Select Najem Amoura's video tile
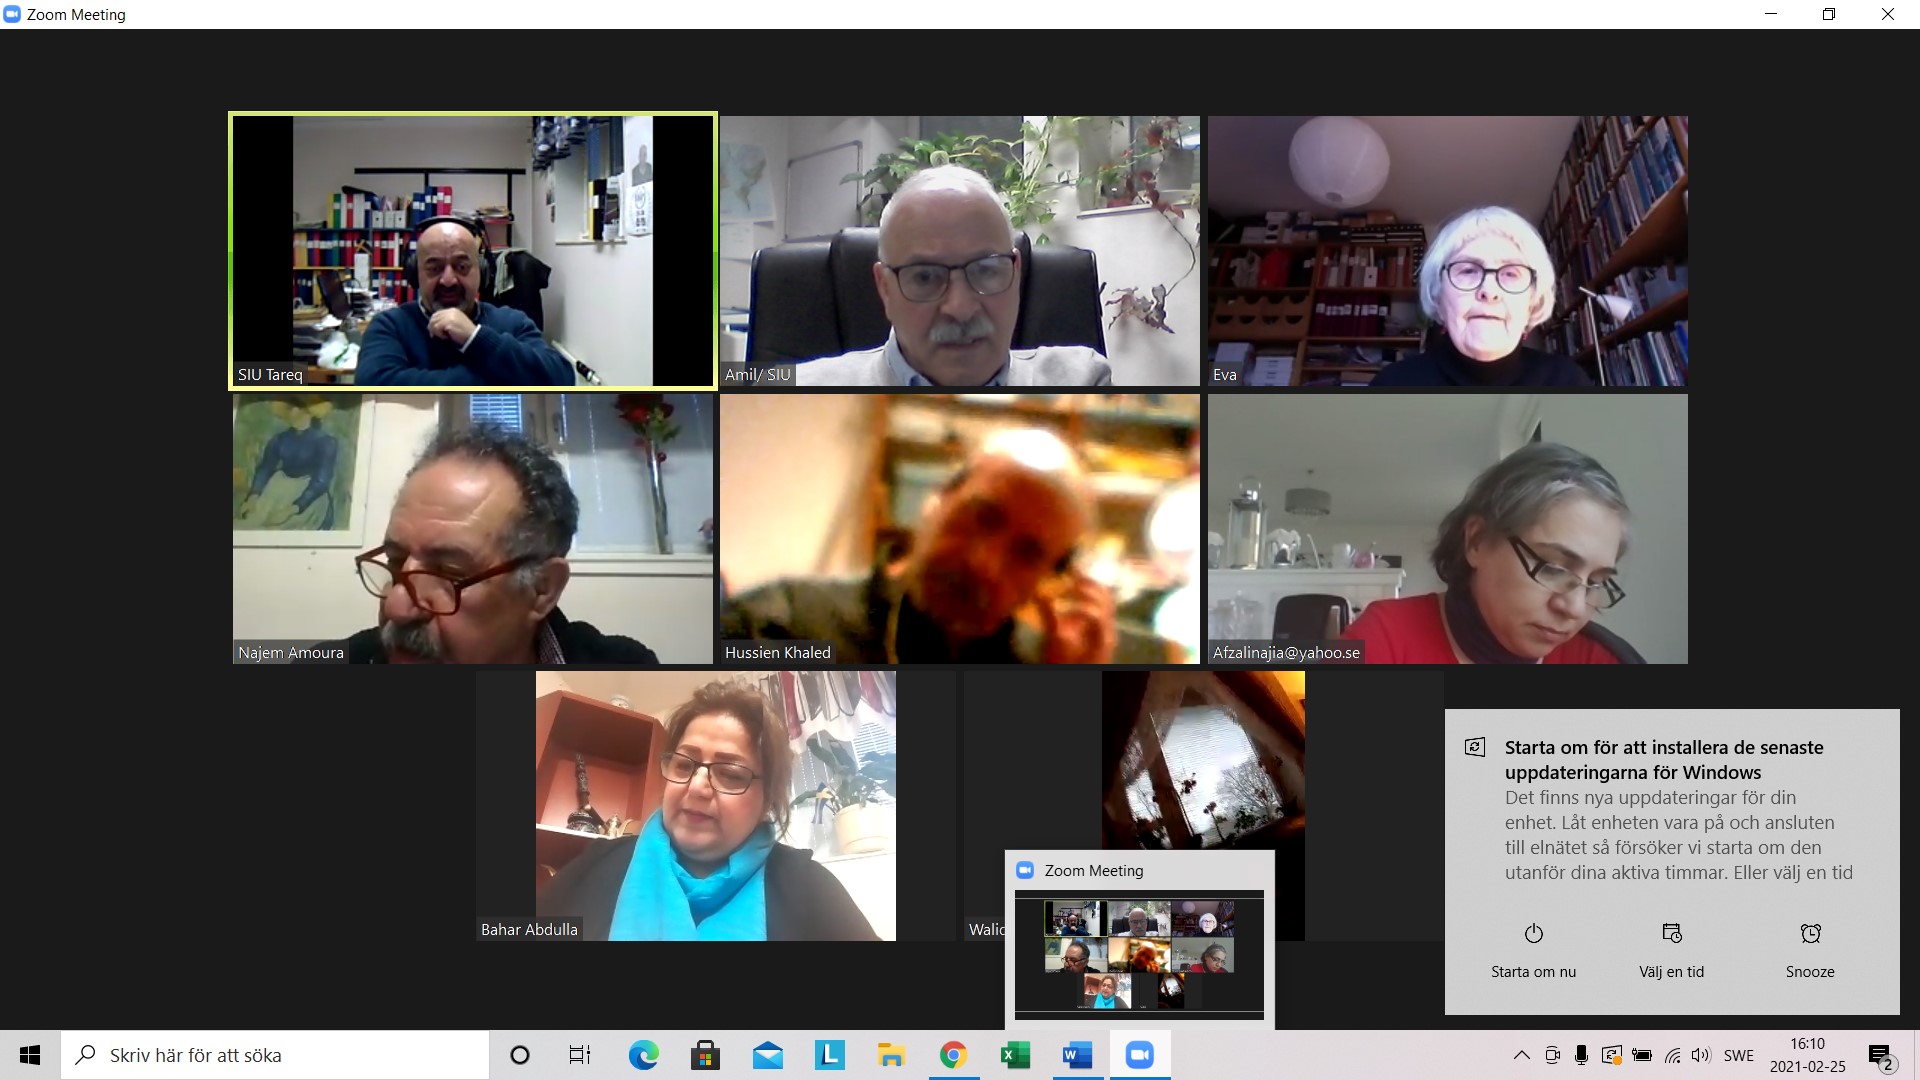 coord(473,528)
